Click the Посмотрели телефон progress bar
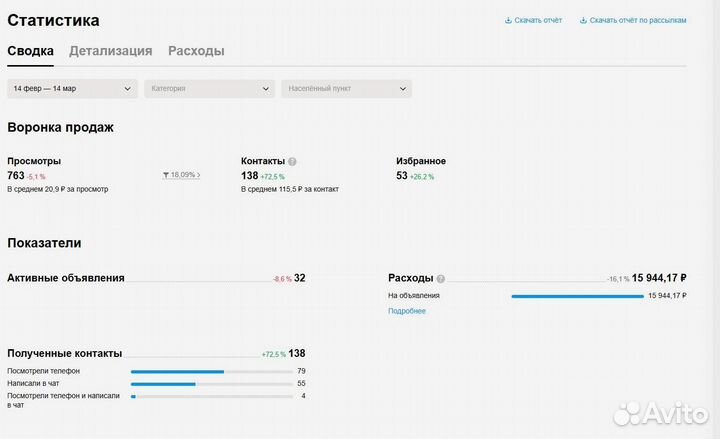The image size is (720, 439). click(178, 371)
